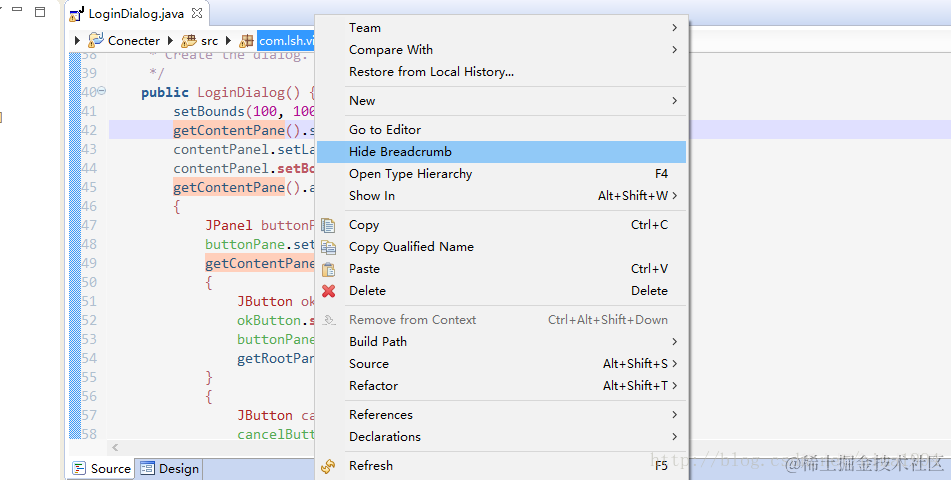The image size is (951, 480).
Task: Choose Delete from the context menu
Action: click(502, 291)
